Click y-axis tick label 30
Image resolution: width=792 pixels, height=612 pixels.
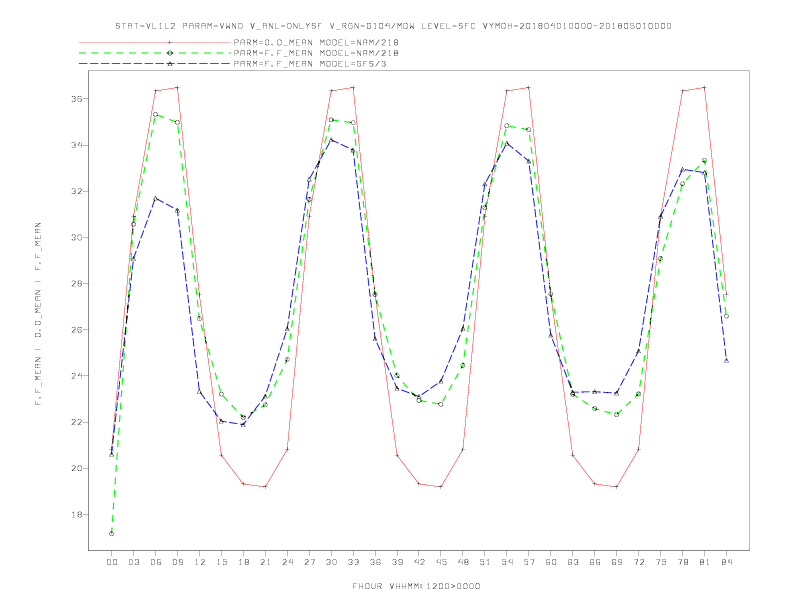coord(76,237)
